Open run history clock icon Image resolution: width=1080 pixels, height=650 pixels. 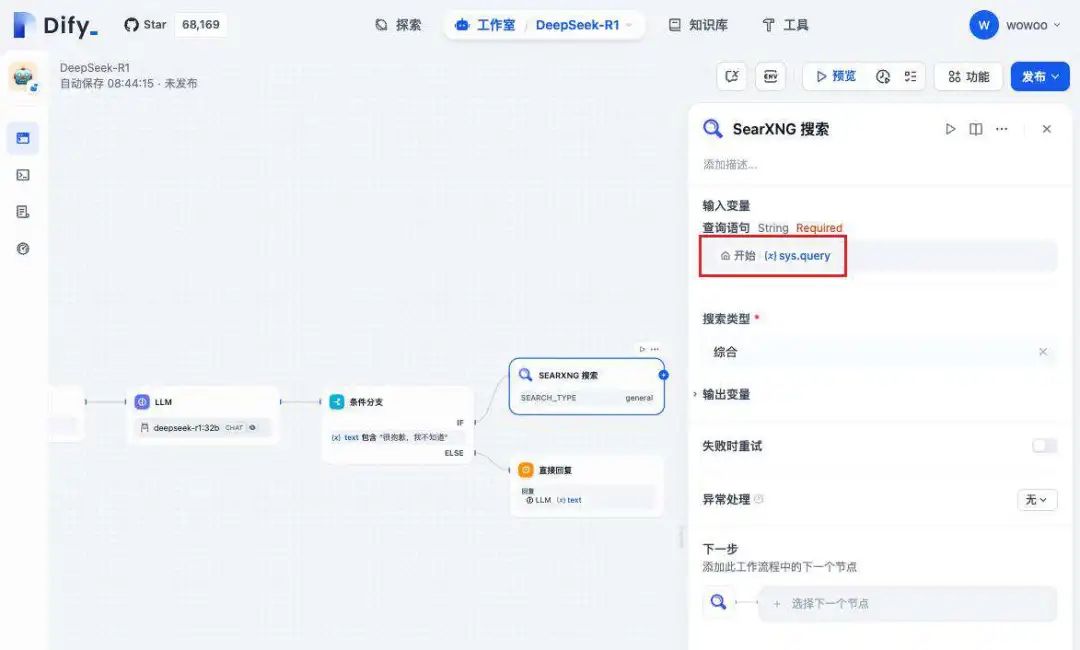883,76
